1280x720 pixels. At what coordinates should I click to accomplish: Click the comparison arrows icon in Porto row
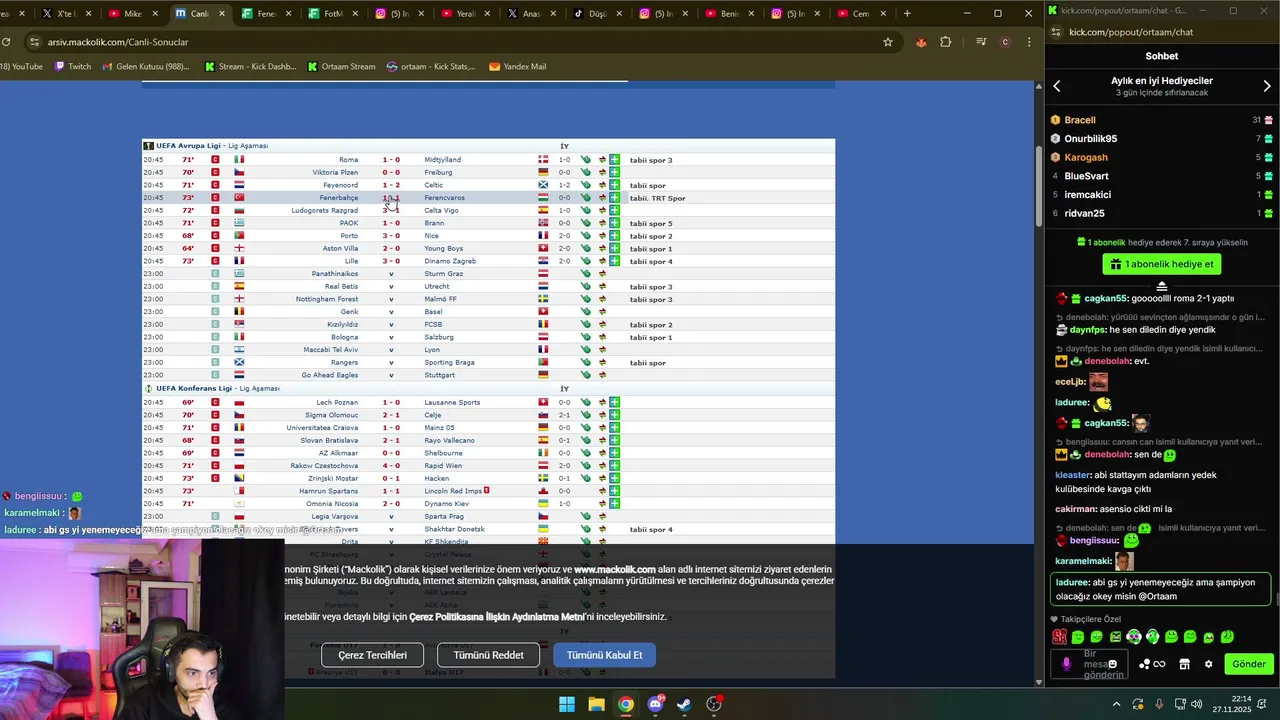point(602,236)
